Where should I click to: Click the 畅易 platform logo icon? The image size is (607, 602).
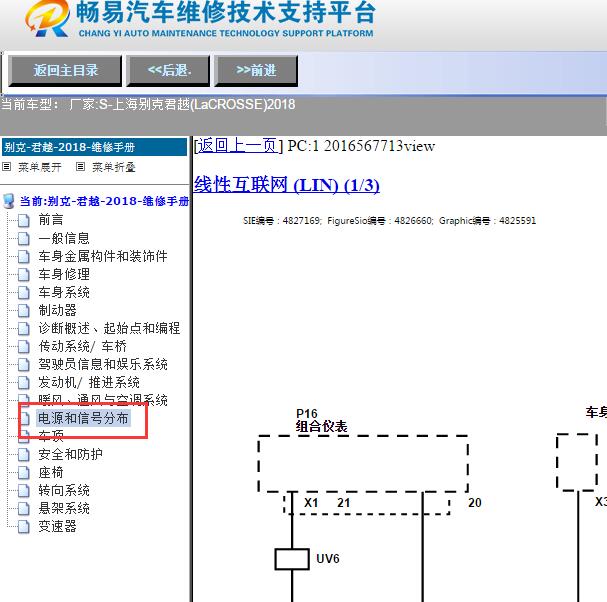click(48, 19)
